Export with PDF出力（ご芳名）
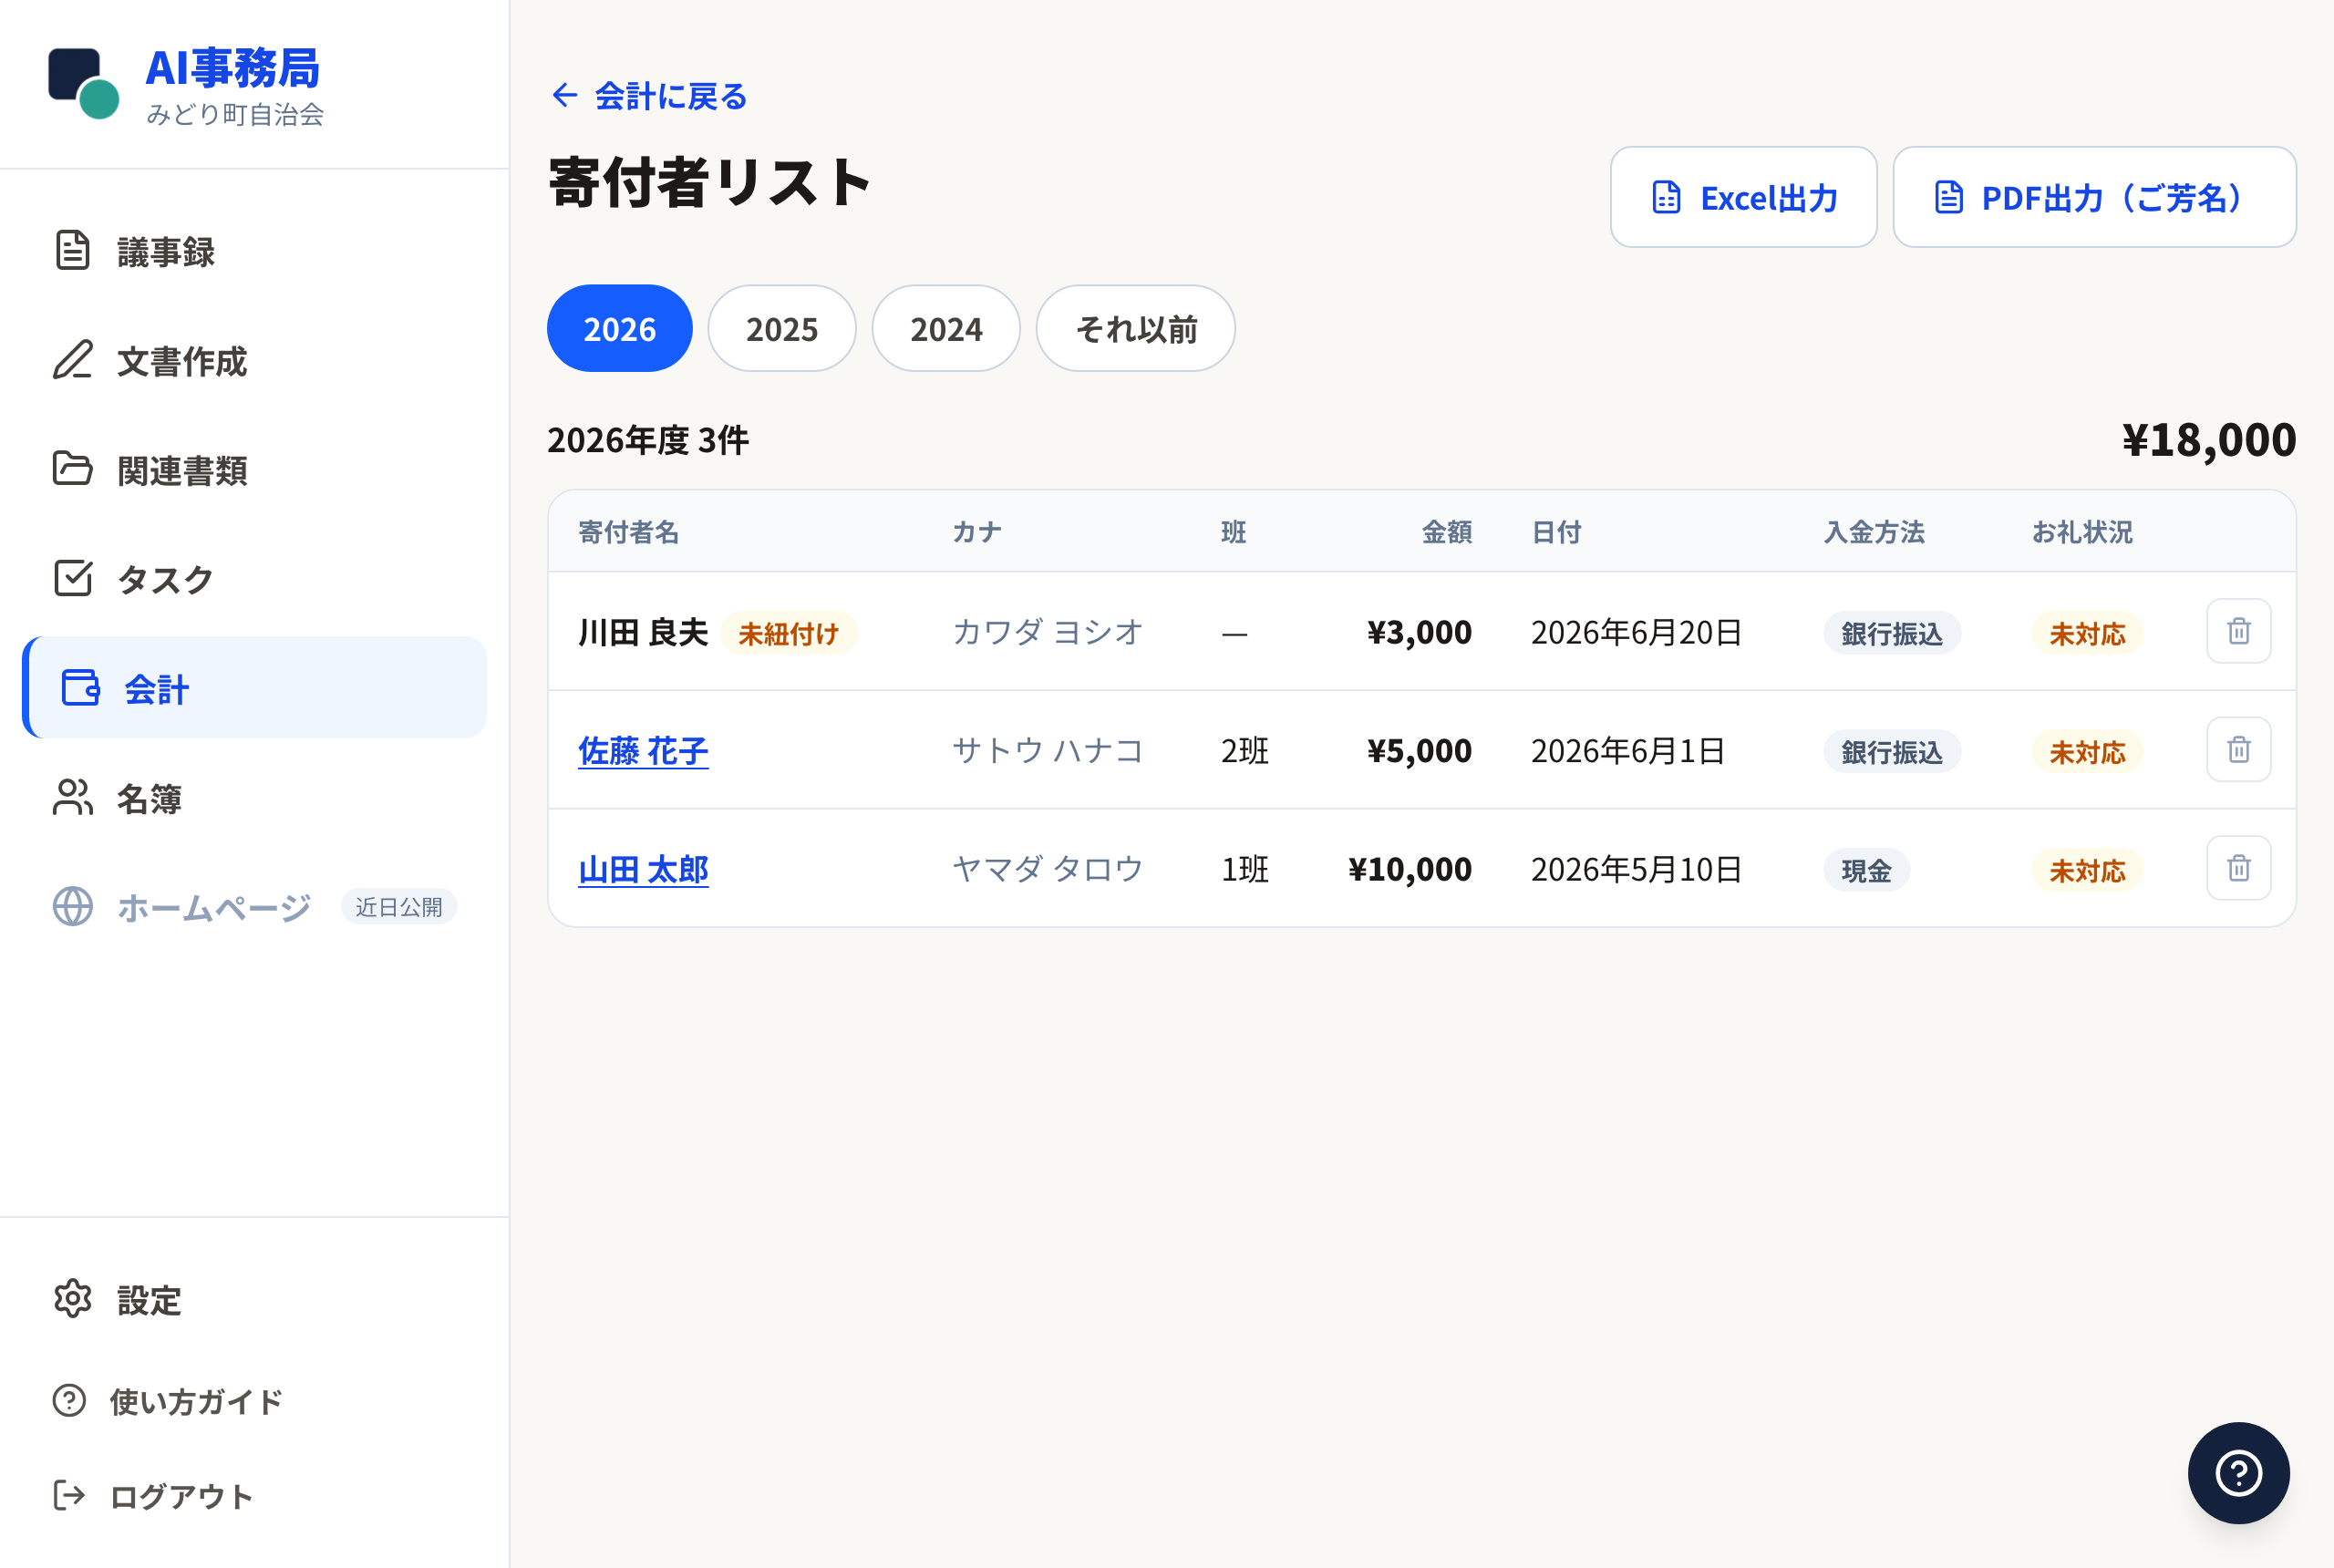Screen dimensions: 2334x1568 click(x=2094, y=197)
